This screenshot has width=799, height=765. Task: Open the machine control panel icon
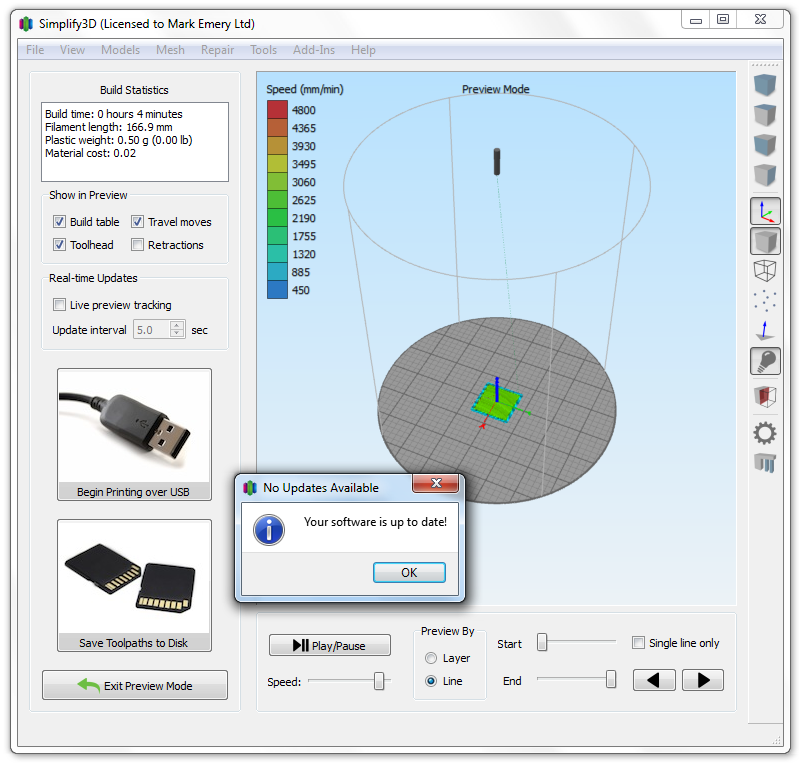(x=765, y=462)
